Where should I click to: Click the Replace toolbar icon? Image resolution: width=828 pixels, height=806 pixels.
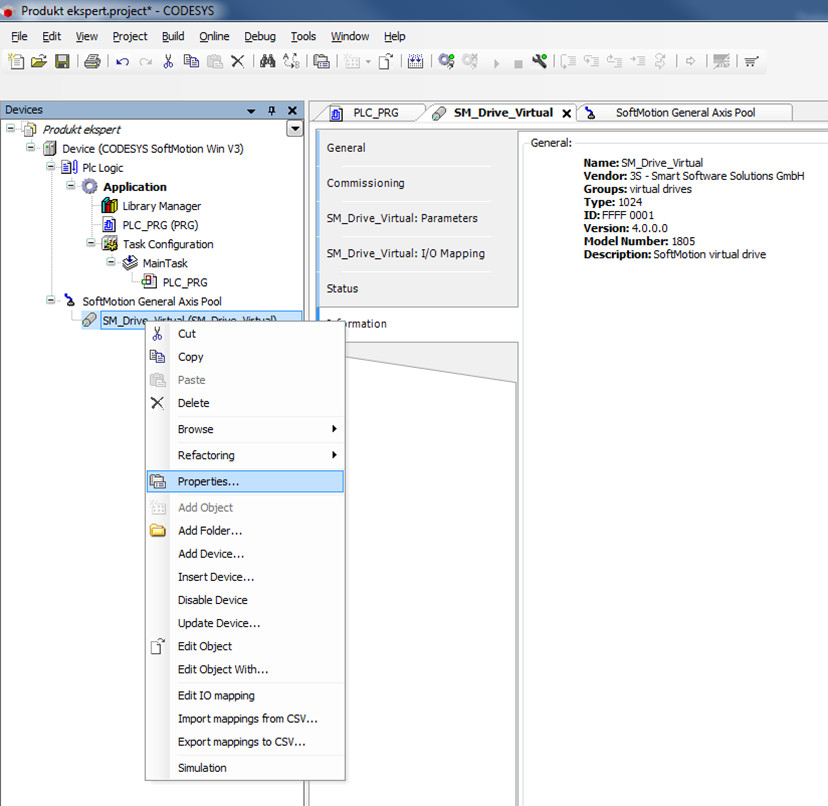[x=291, y=61]
